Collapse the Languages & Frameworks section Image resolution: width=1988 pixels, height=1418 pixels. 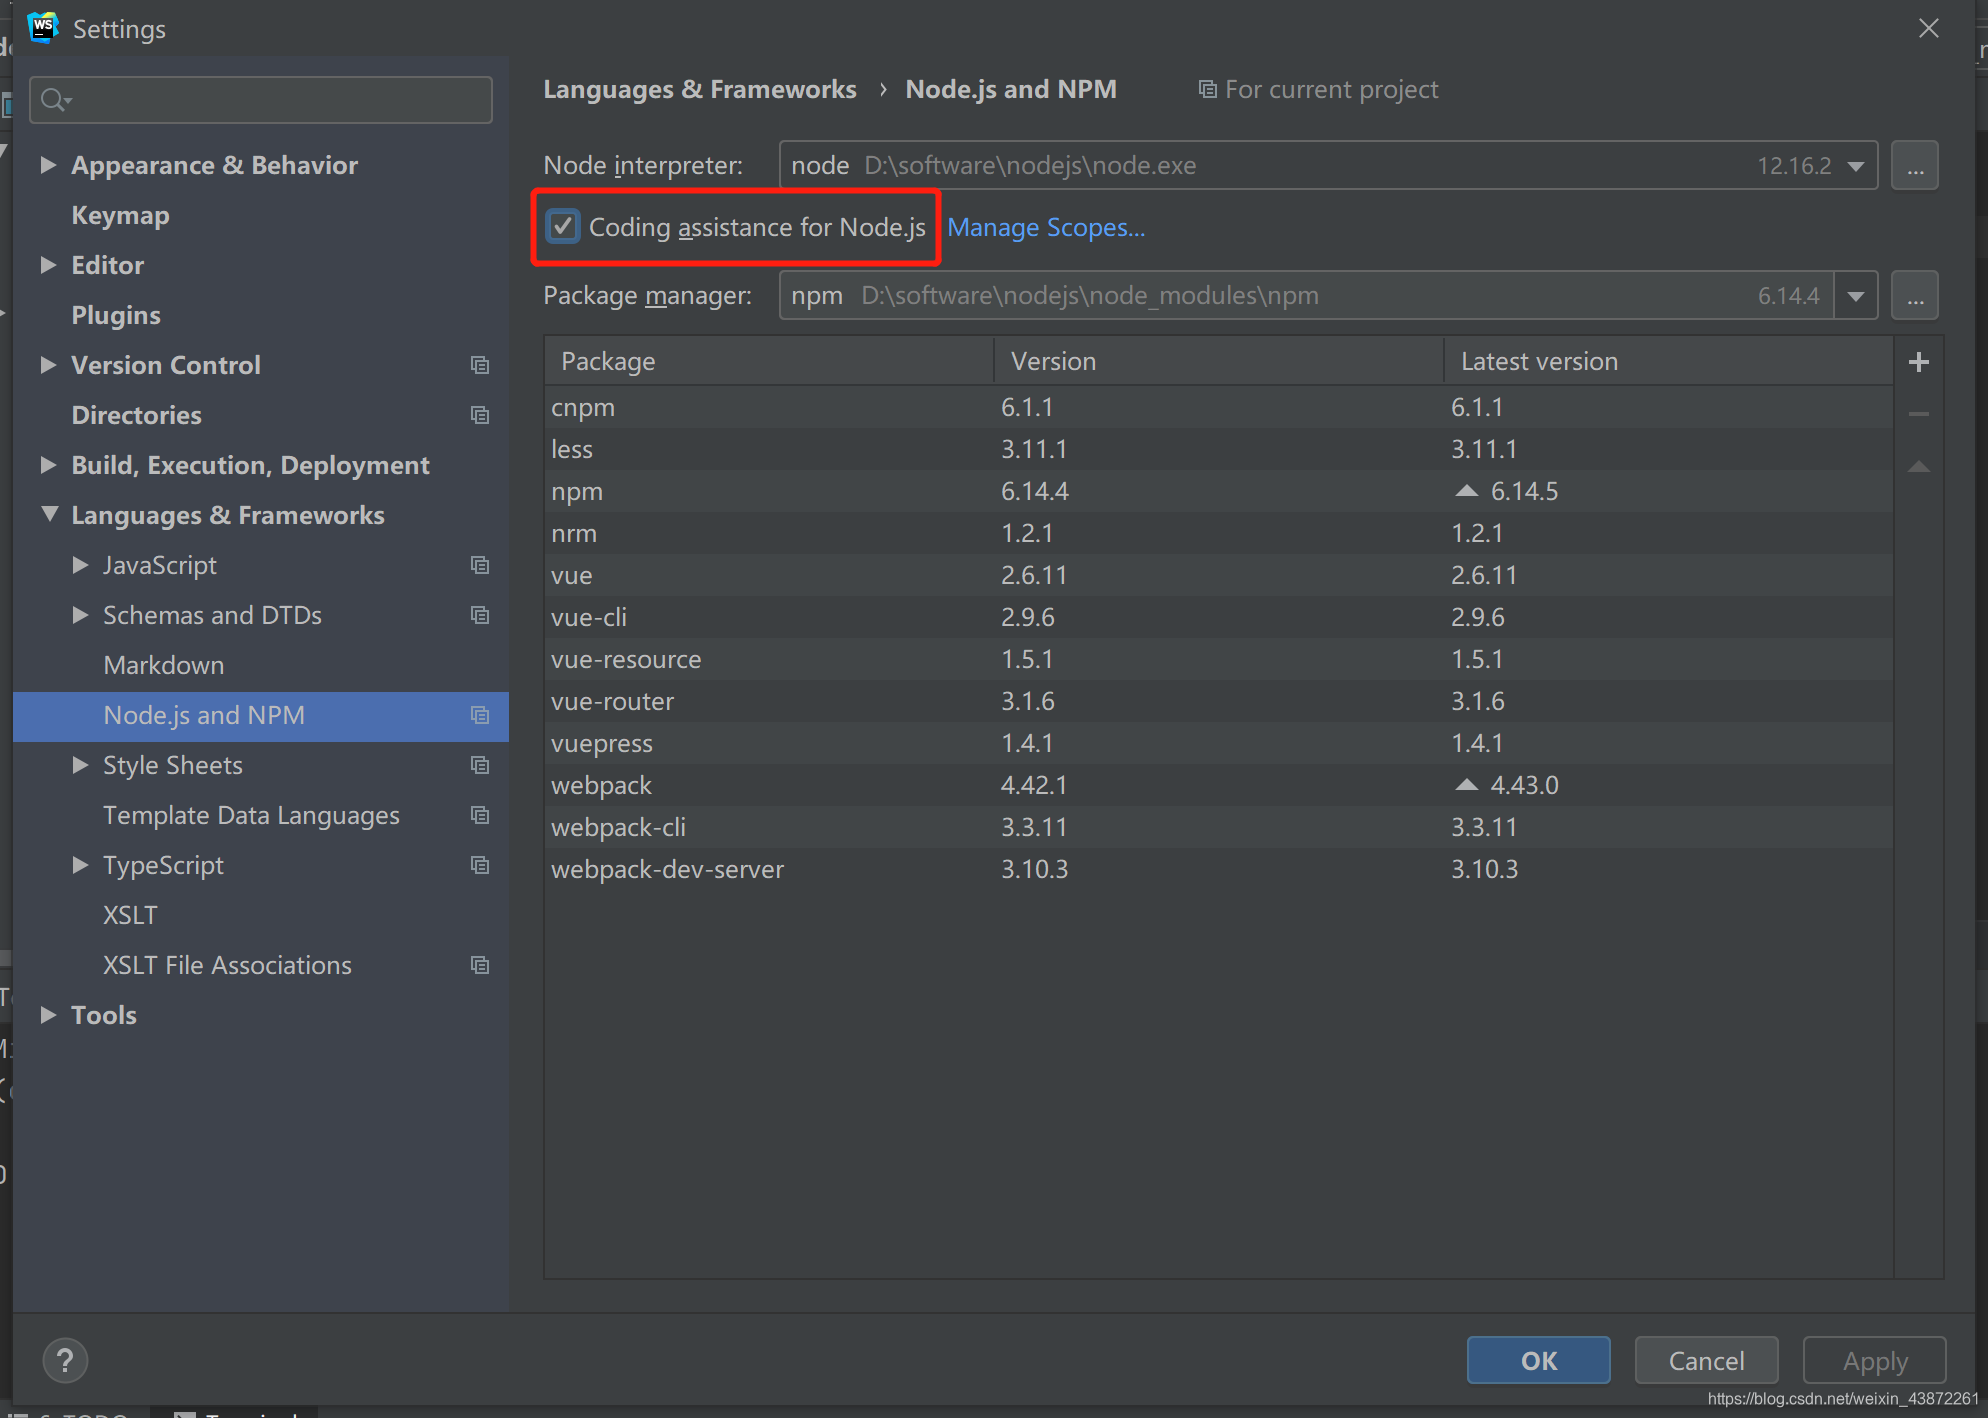pyautogui.click(x=49, y=514)
